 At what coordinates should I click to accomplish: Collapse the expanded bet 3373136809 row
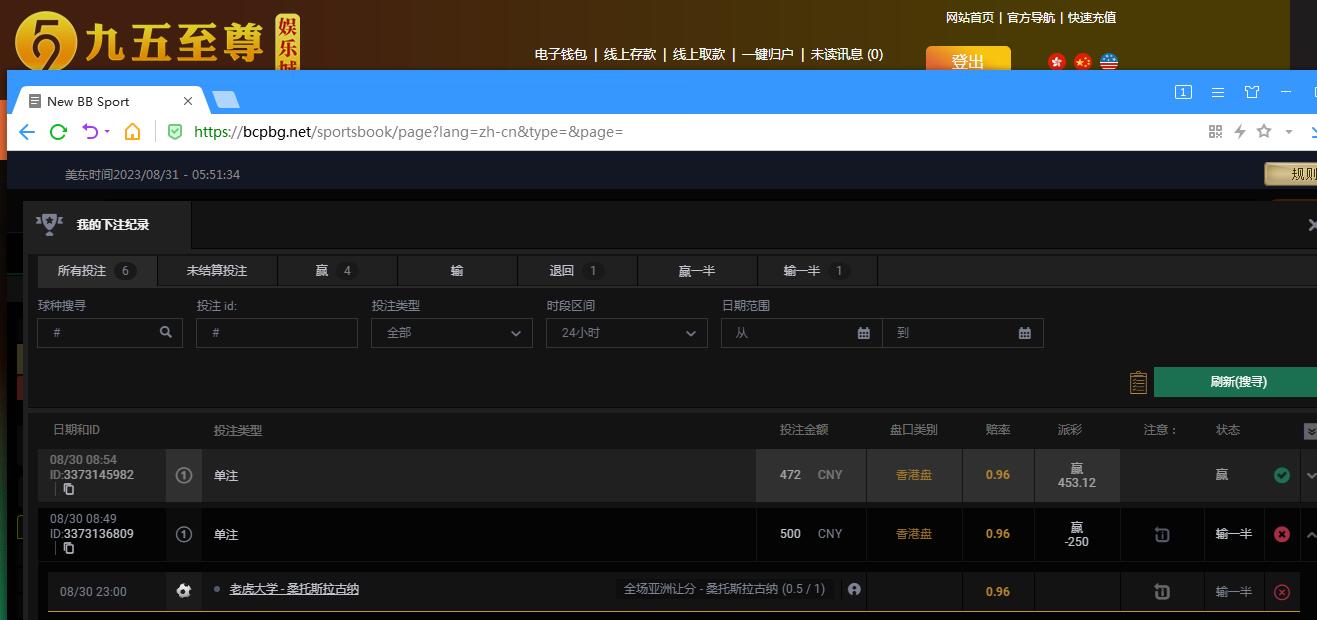pyautogui.click(x=1310, y=534)
